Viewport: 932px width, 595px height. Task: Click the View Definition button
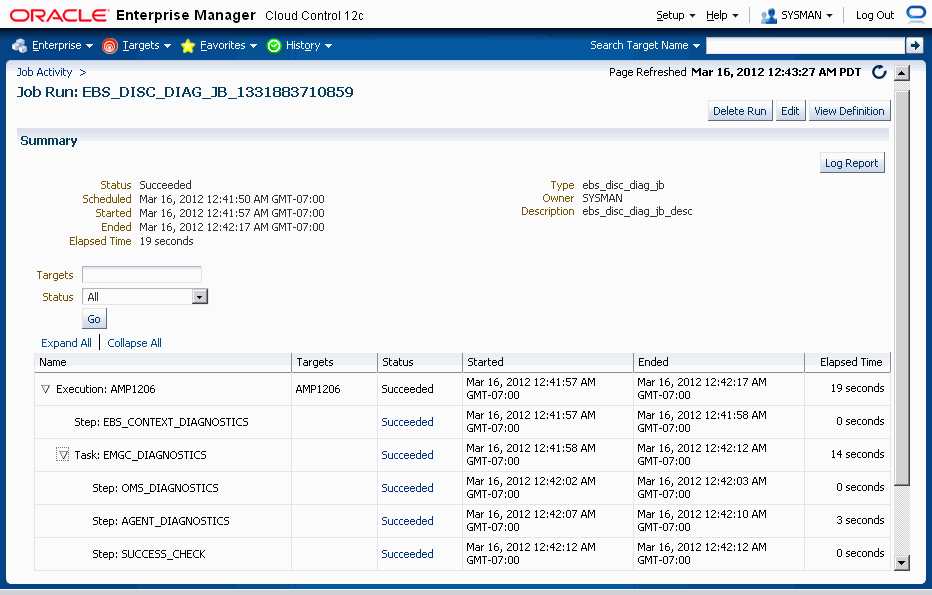[x=849, y=111]
